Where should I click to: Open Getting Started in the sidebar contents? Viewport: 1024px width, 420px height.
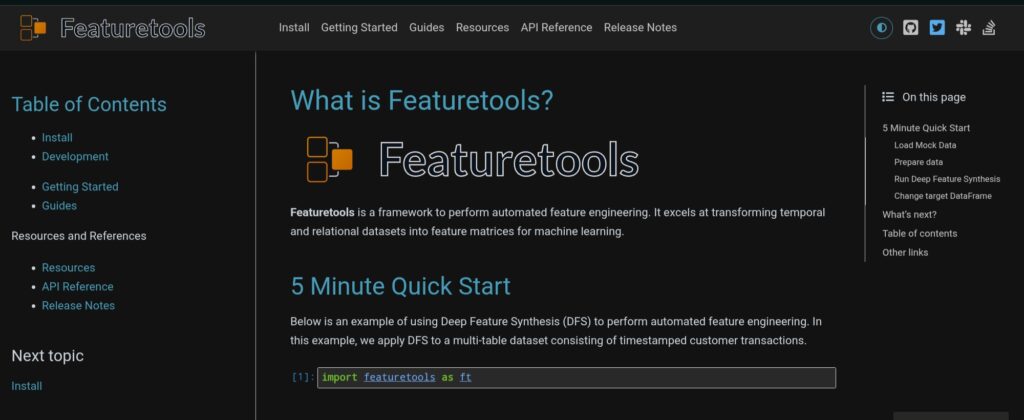pyautogui.click(x=80, y=187)
